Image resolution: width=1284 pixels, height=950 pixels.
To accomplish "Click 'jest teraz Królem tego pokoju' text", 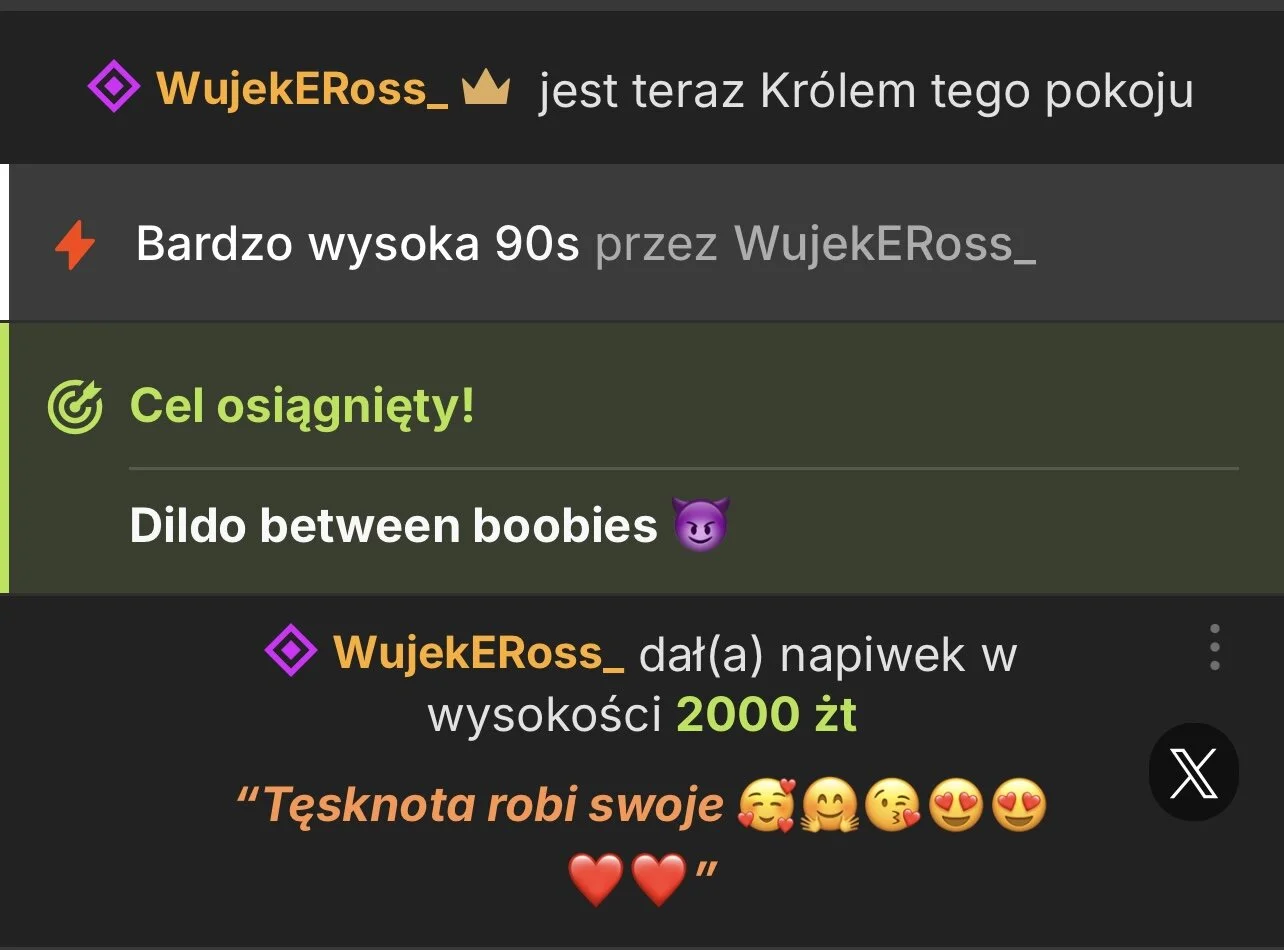I will pyautogui.click(x=866, y=92).
